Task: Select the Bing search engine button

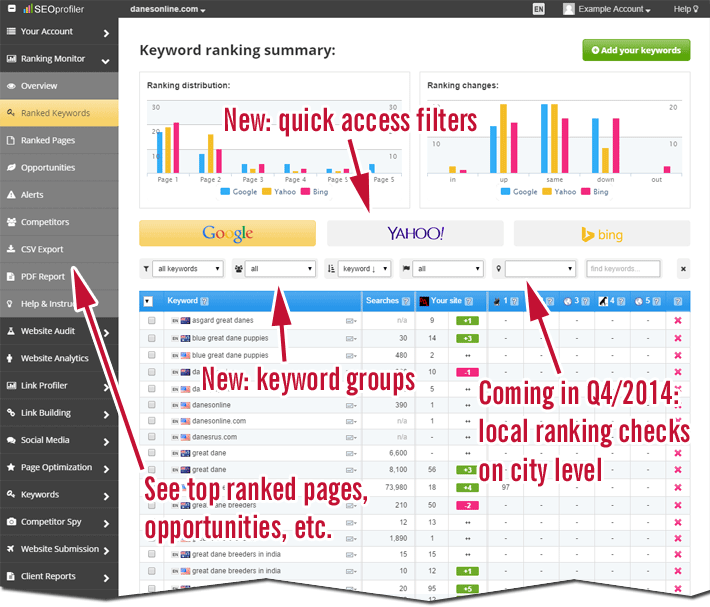Action: click(x=602, y=234)
